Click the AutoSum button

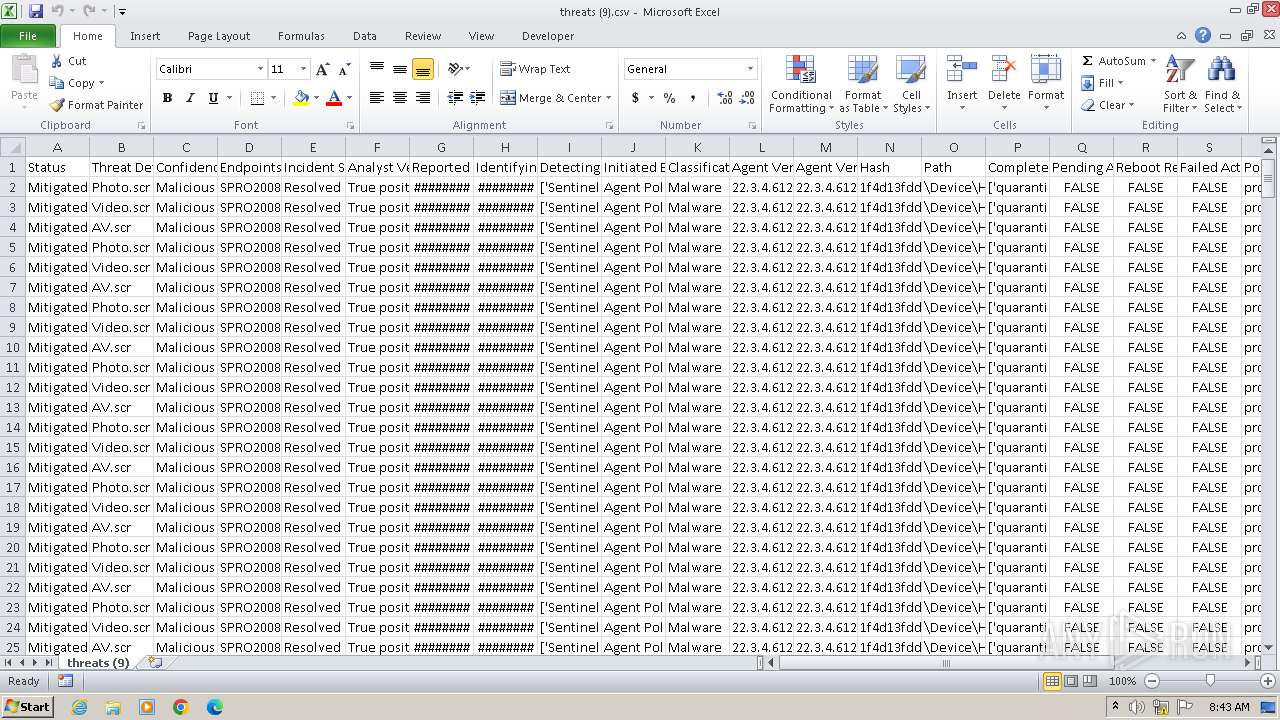pyautogui.click(x=1113, y=61)
